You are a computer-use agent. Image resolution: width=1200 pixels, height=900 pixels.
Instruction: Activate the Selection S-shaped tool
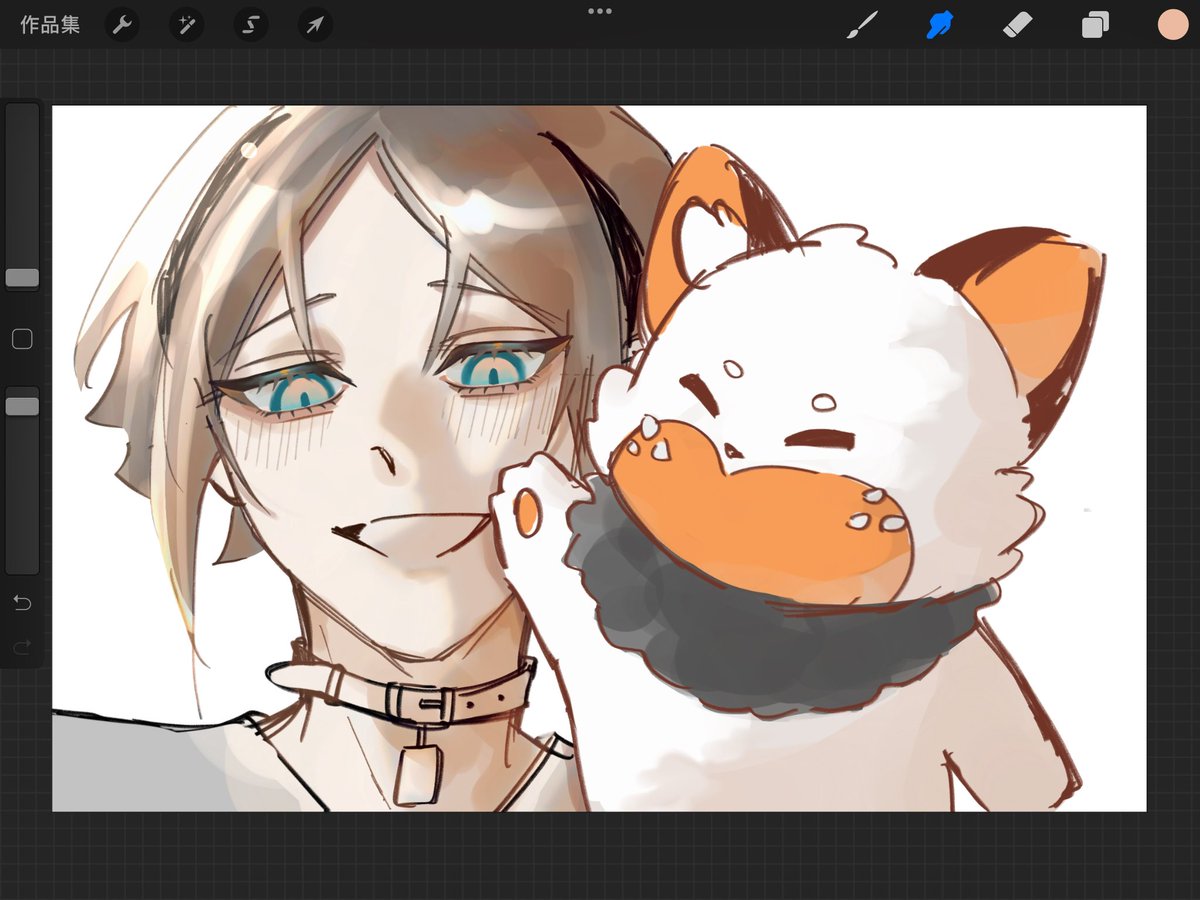(x=251, y=25)
